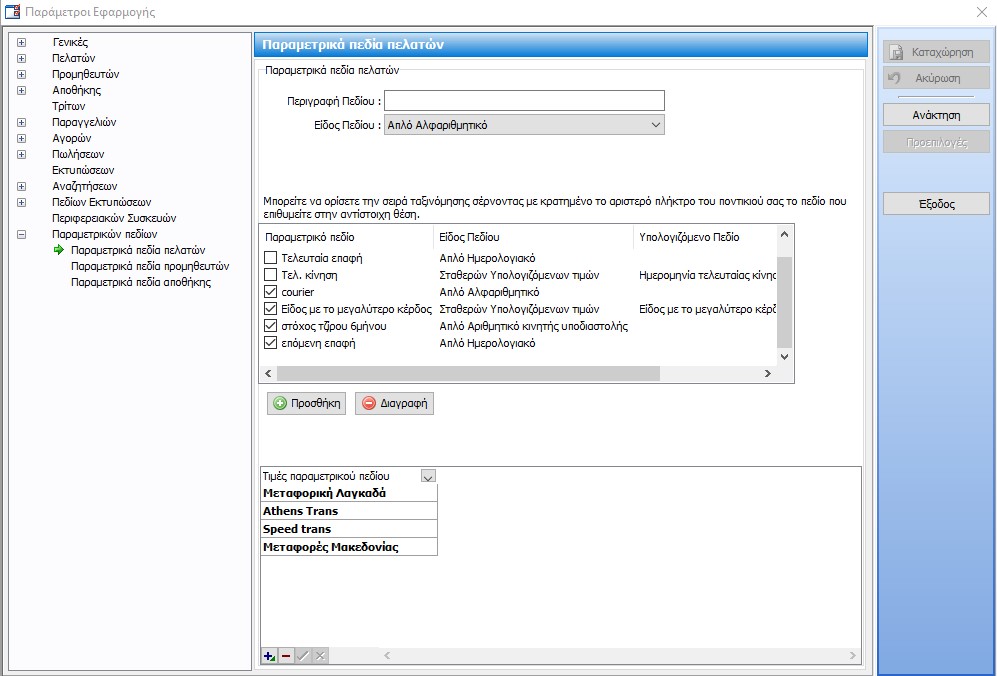Click the Ακύρωση button

[x=936, y=78]
